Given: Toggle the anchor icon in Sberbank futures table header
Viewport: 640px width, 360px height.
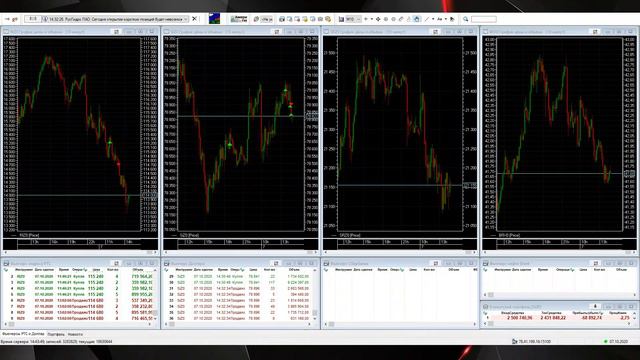Looking at the screenshot, I should pyautogui.click(x=436, y=264).
